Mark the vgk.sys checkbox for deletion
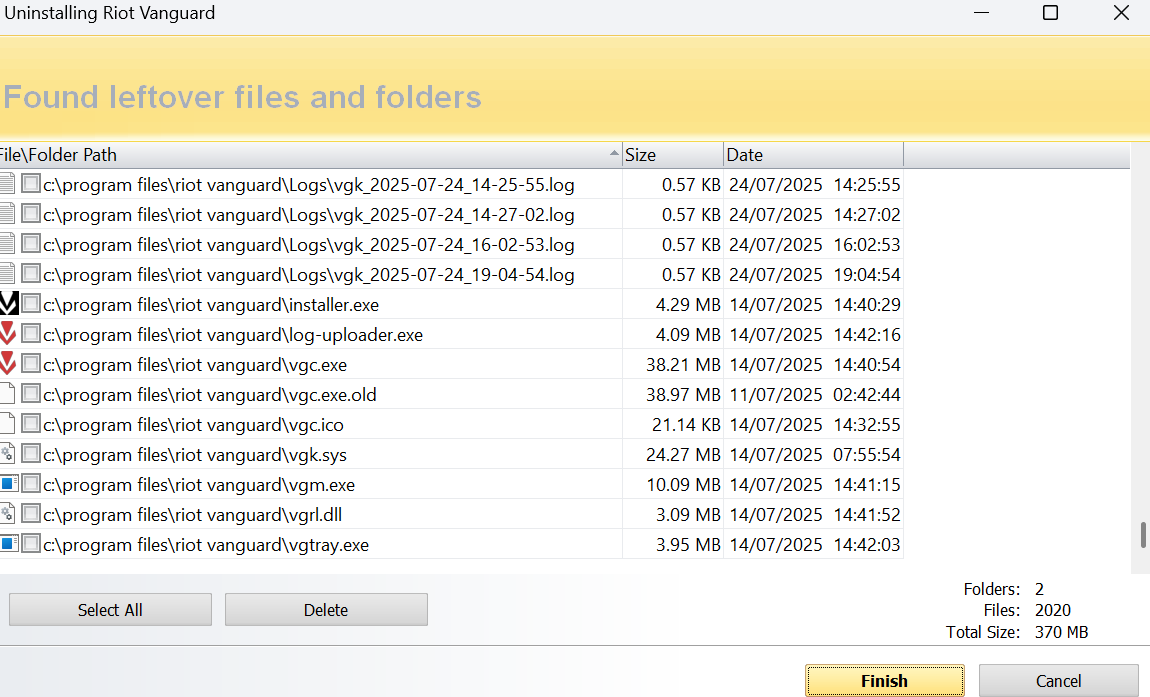Image resolution: width=1150 pixels, height=697 pixels. coord(31,454)
